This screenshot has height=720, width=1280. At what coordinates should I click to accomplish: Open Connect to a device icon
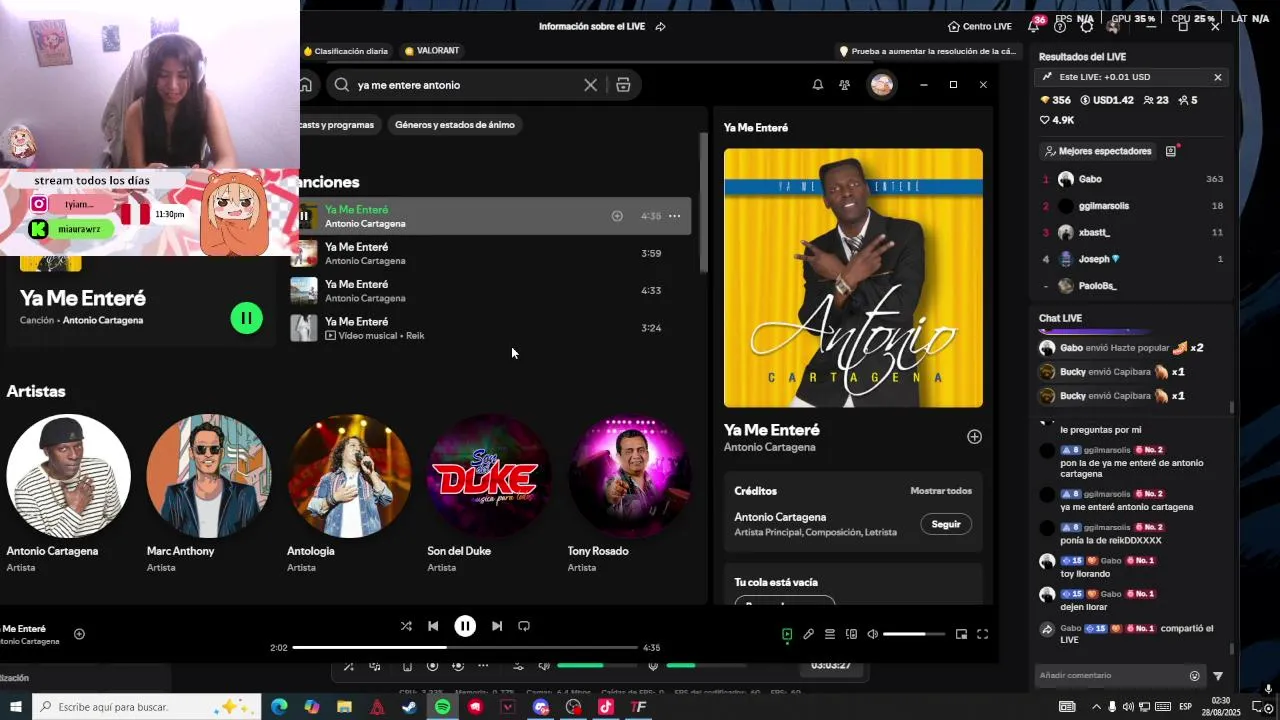click(851, 634)
